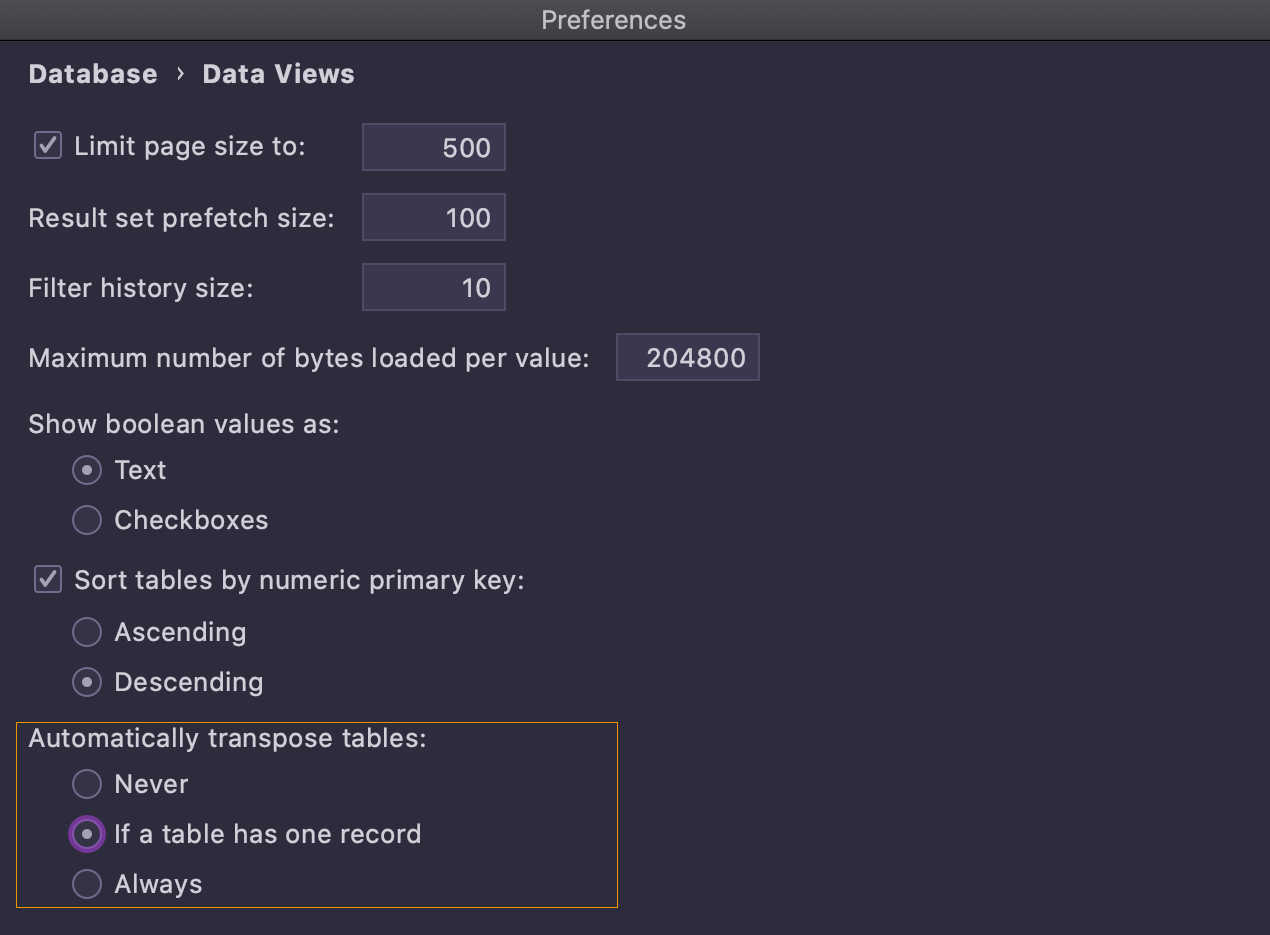This screenshot has height=935, width=1270.
Task: Click the 'Result set prefetch size:' label
Action: click(x=181, y=218)
